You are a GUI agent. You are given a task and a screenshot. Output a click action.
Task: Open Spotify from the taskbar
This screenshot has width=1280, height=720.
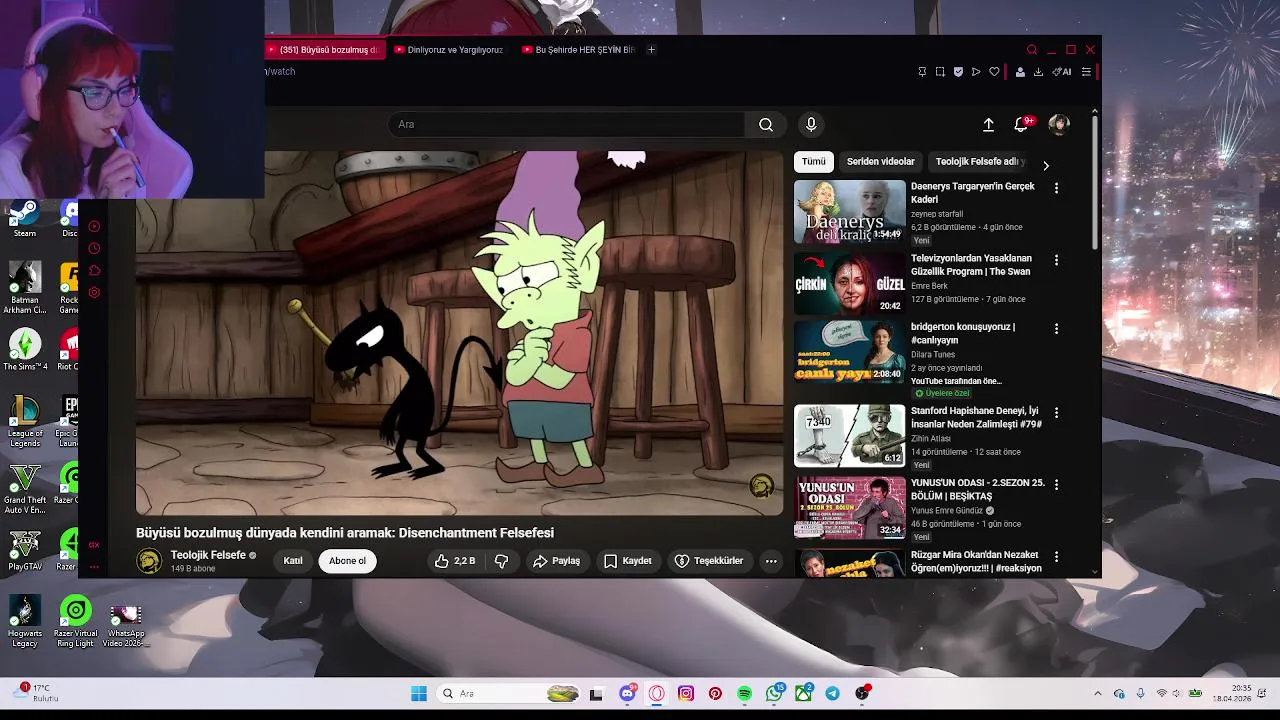click(745, 693)
